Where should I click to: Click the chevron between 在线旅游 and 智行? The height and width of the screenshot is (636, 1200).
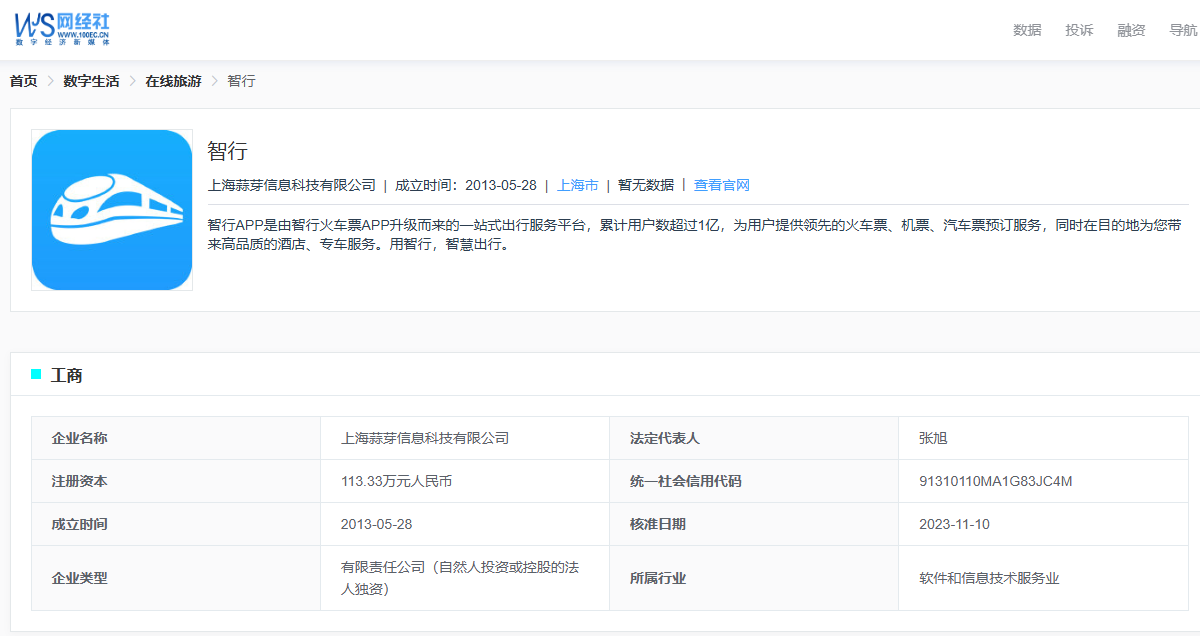(x=214, y=82)
